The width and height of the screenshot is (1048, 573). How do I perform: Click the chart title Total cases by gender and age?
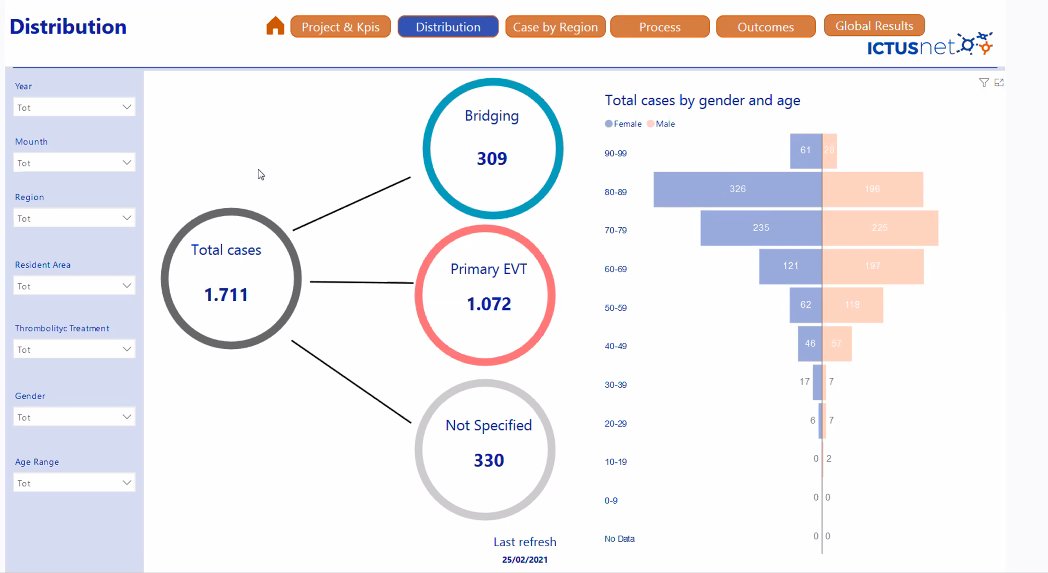[702, 100]
